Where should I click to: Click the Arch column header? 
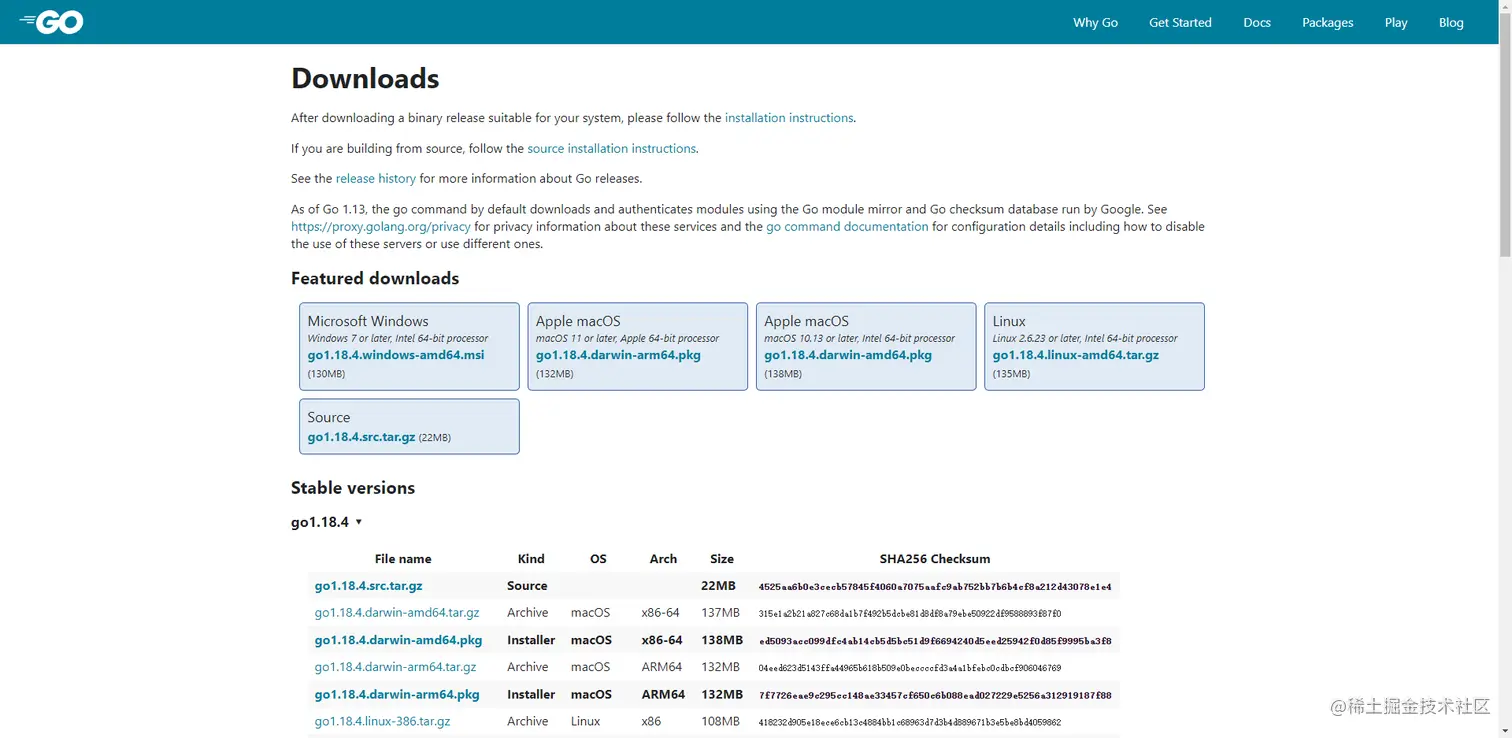(x=663, y=559)
